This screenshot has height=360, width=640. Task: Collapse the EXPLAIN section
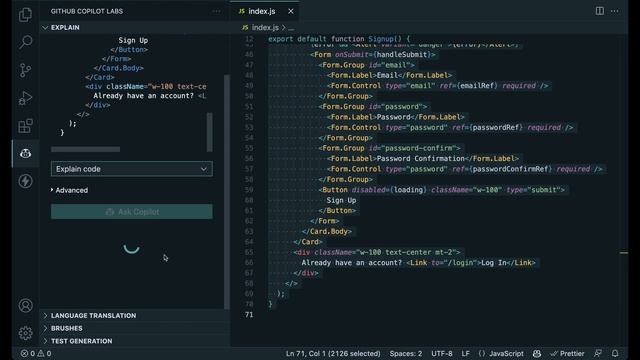[135, 27]
